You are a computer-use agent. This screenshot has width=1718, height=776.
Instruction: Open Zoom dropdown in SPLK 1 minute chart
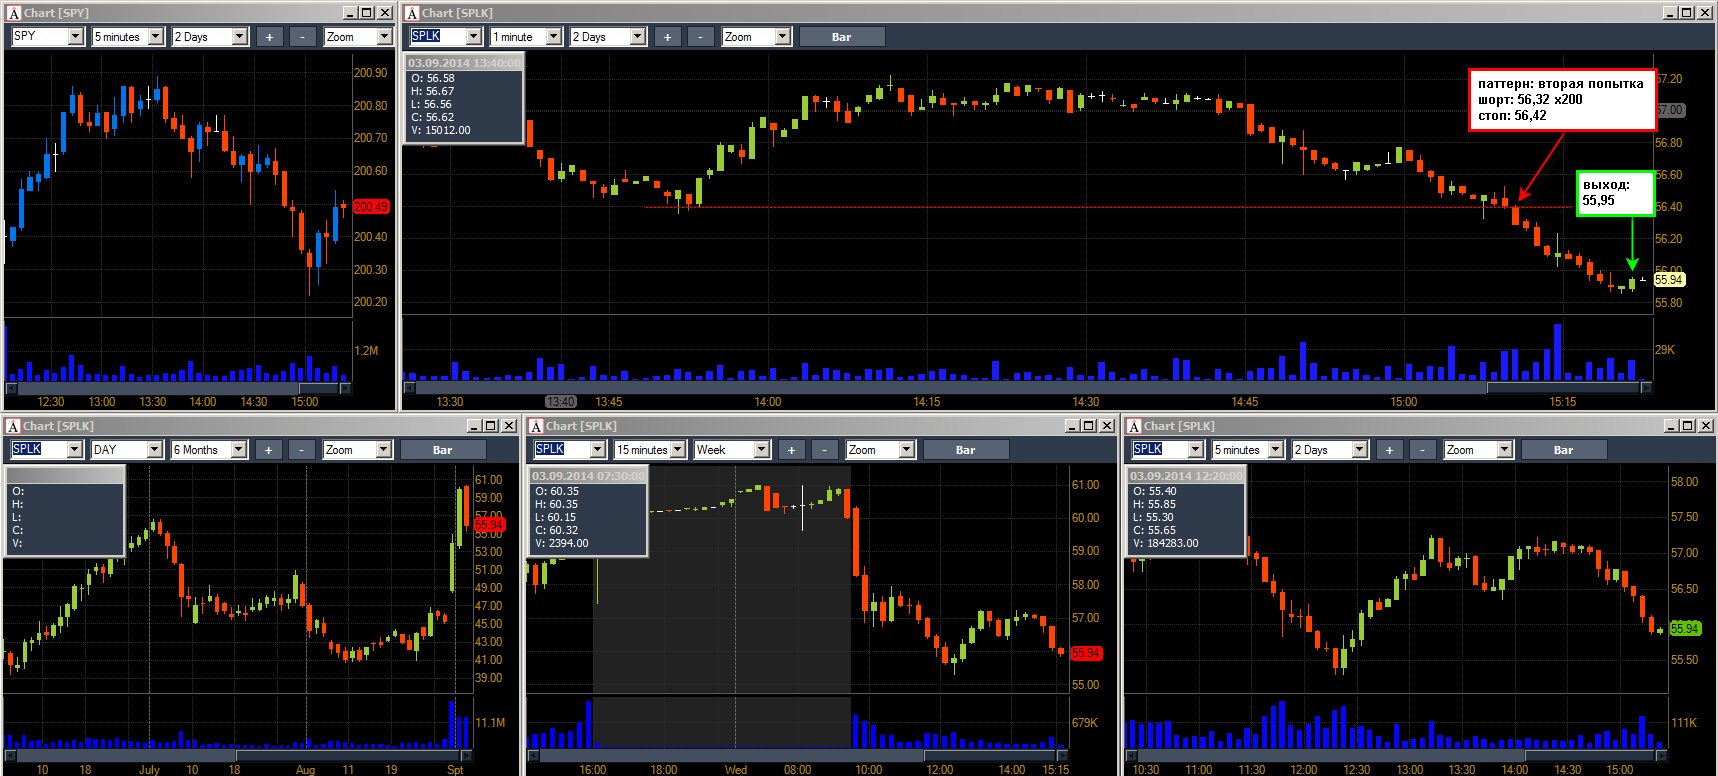(782, 37)
